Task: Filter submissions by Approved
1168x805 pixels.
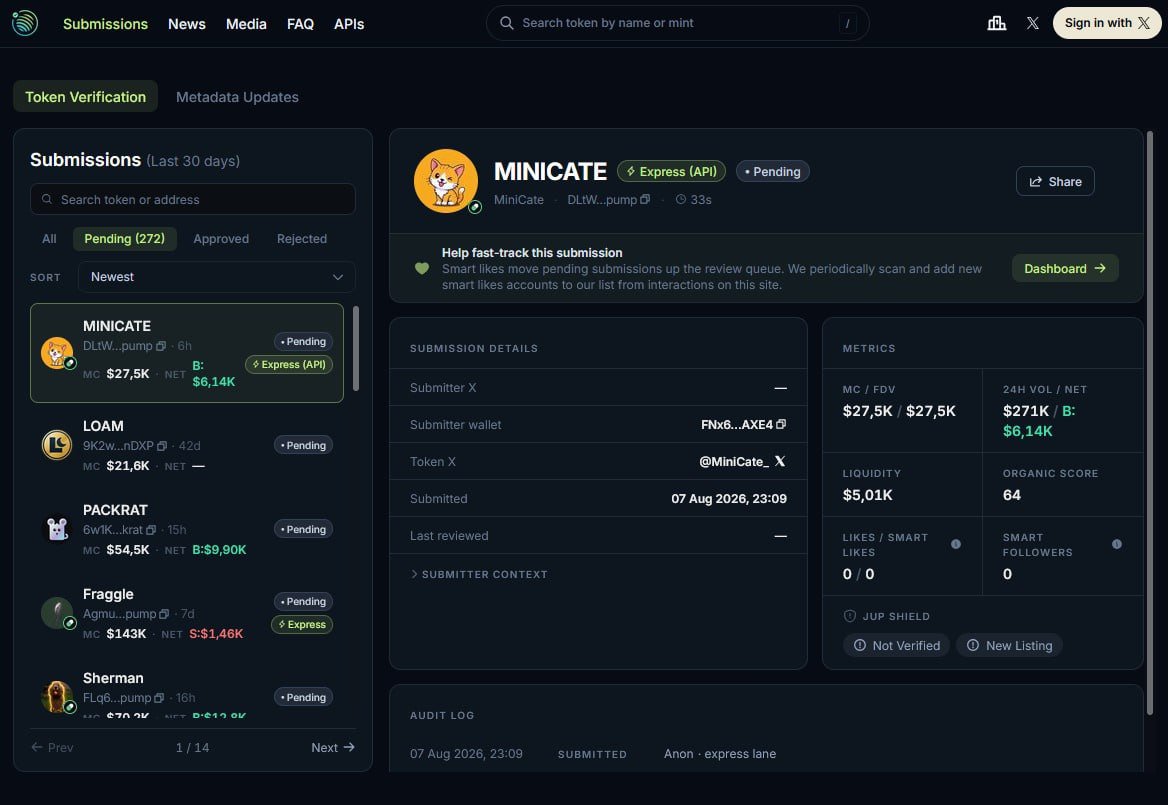Action: pos(221,239)
